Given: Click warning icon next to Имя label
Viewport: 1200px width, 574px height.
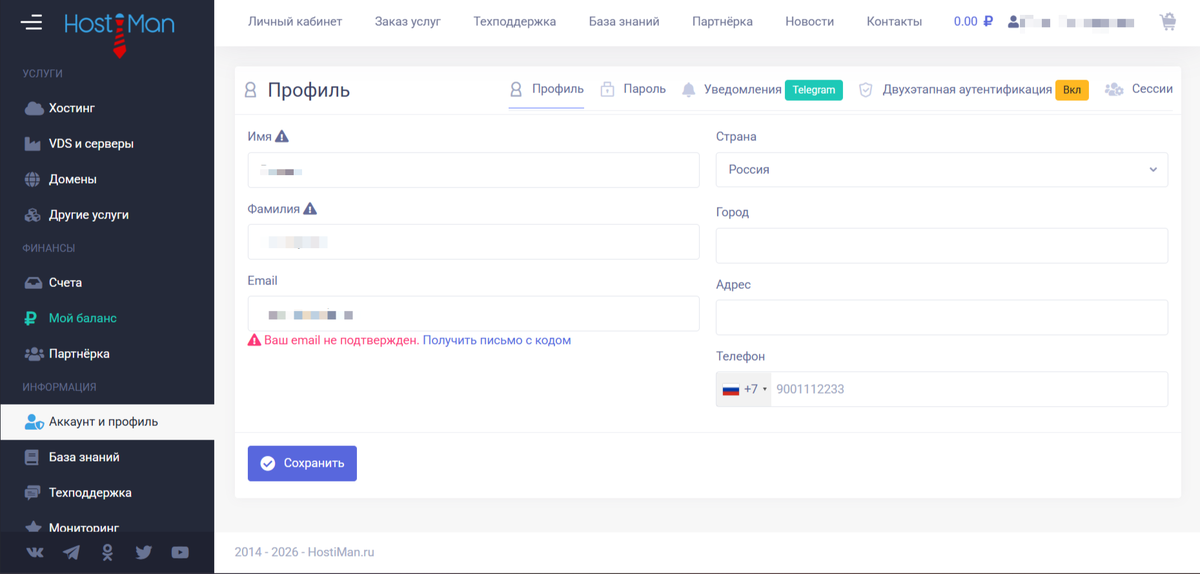Looking at the screenshot, I should click(282, 136).
